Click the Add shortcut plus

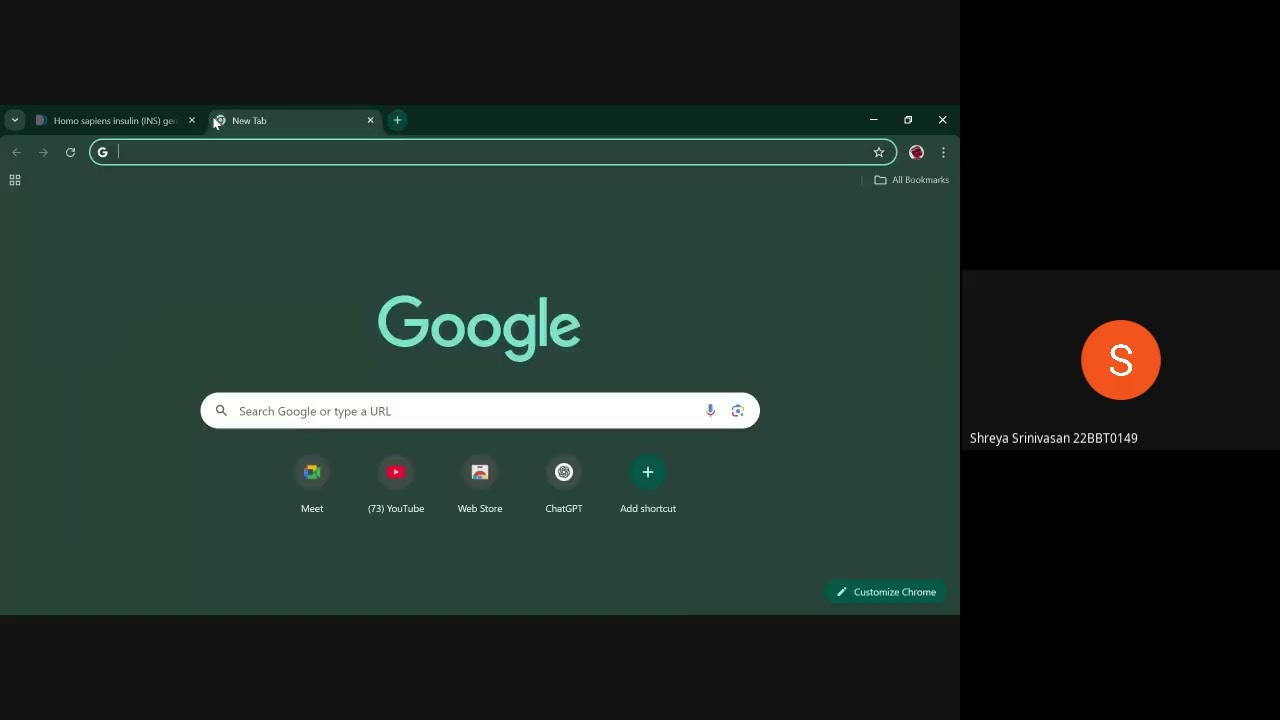648,472
